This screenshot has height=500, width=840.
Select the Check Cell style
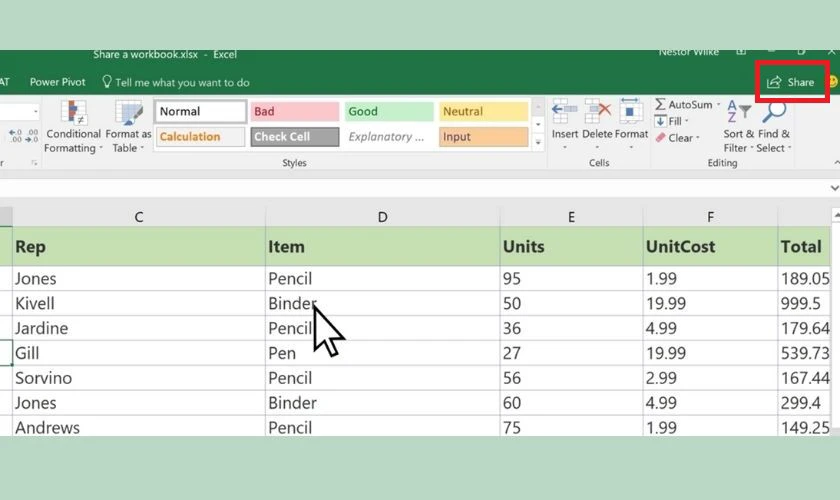[293, 137]
